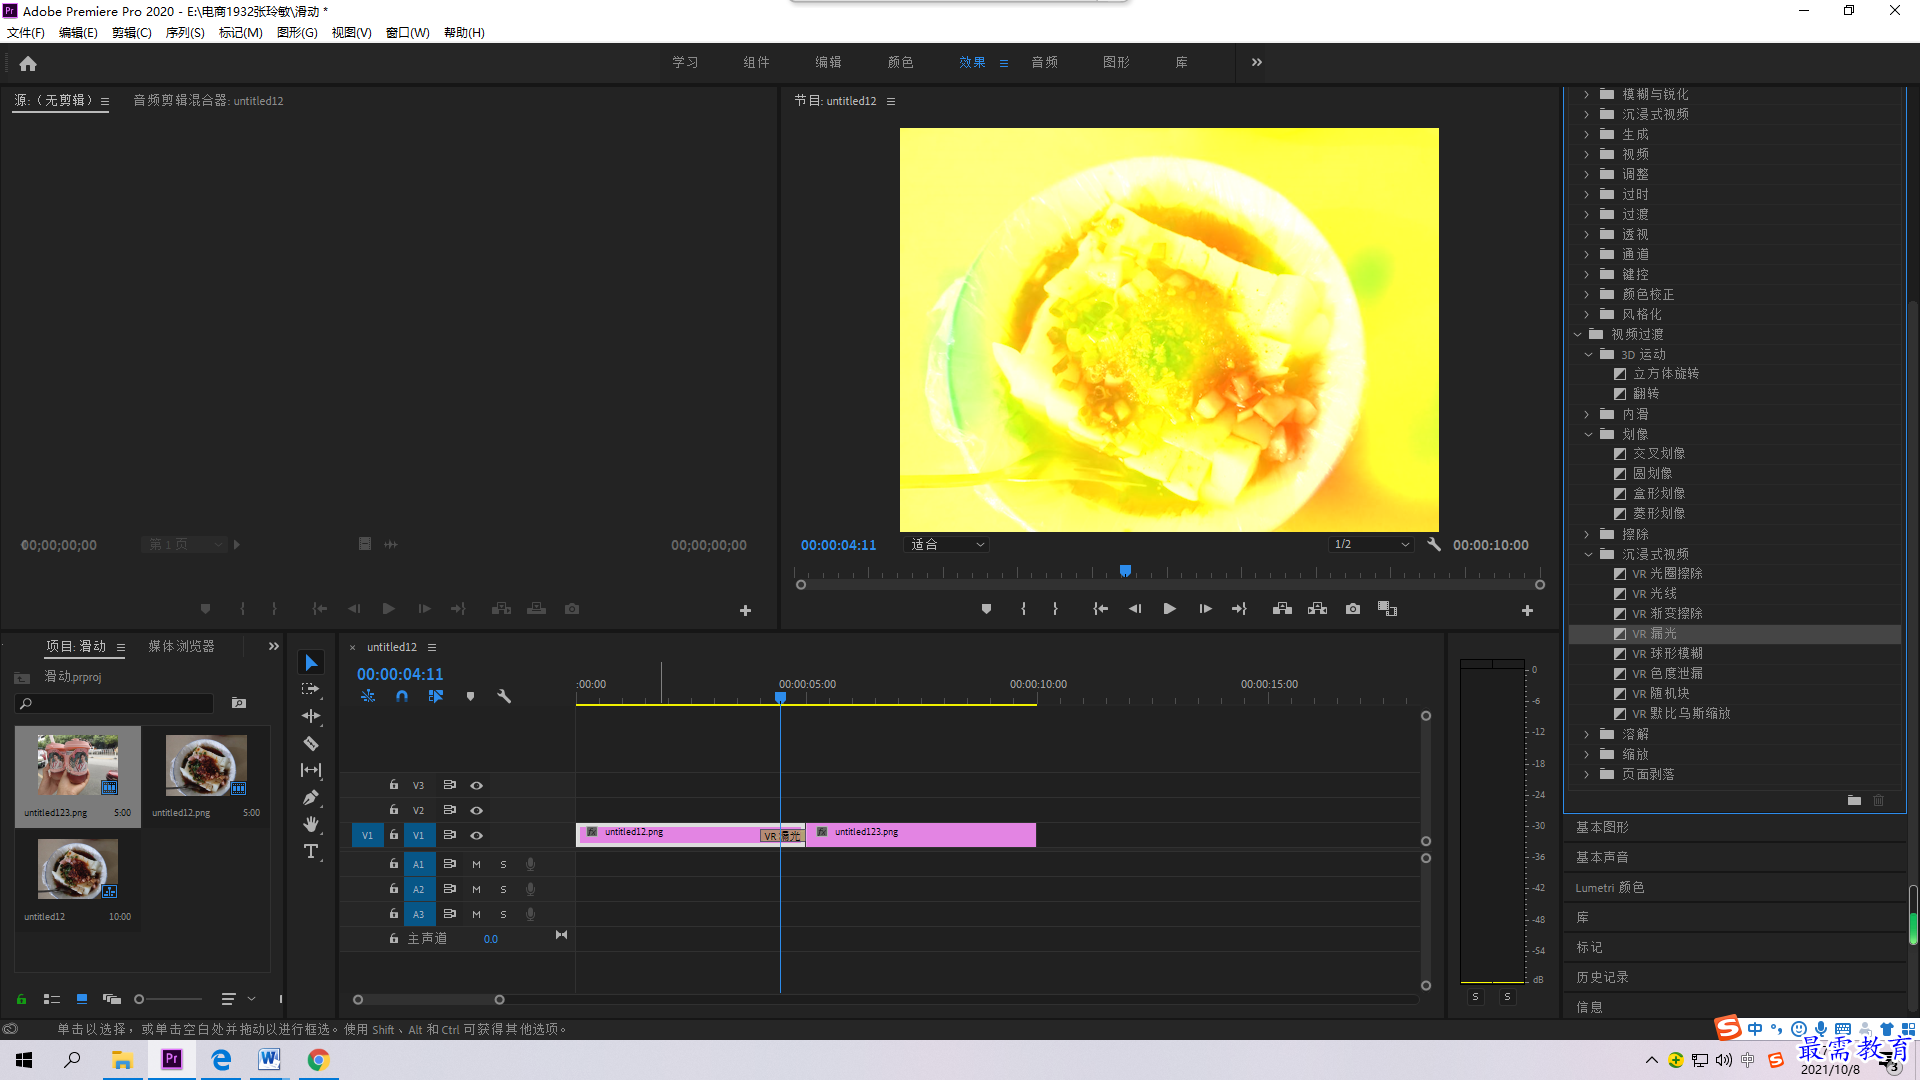Image resolution: width=1920 pixels, height=1080 pixels.
Task: Select the Selection arrow tool
Action: point(311,663)
